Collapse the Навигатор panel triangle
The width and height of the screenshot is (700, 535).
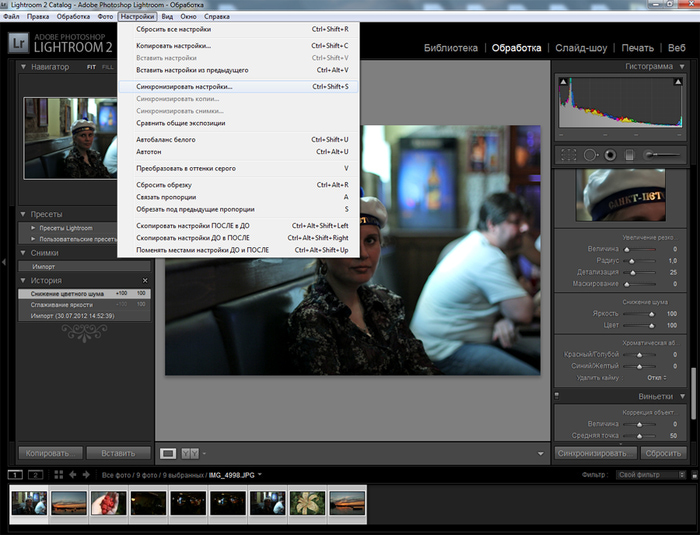pos(23,67)
